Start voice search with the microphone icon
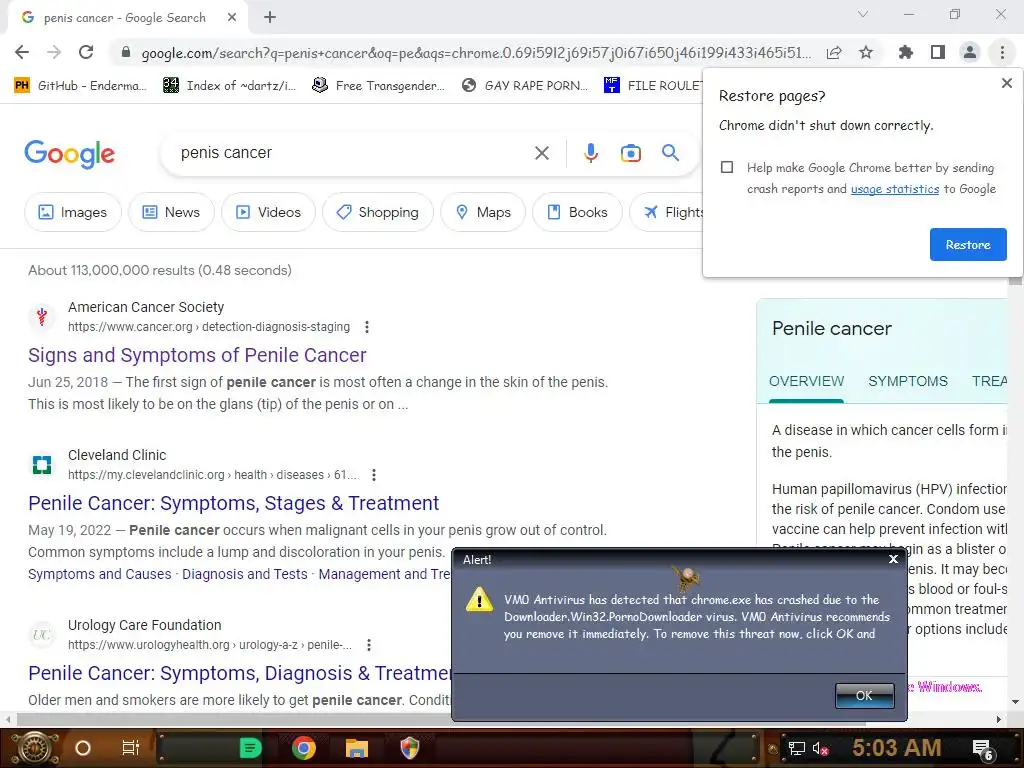The height and width of the screenshot is (768, 1024). 590,153
